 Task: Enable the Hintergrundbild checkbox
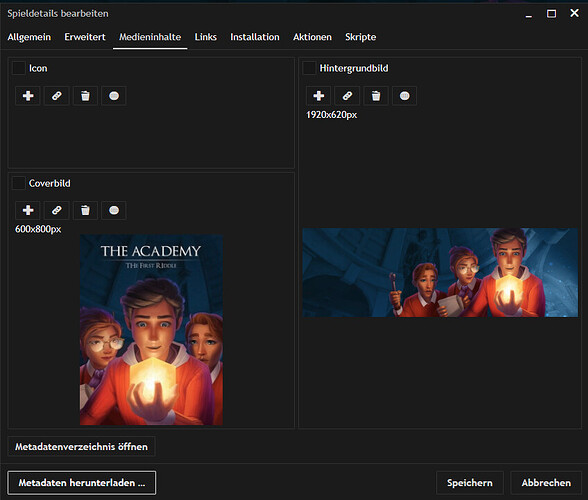309,68
